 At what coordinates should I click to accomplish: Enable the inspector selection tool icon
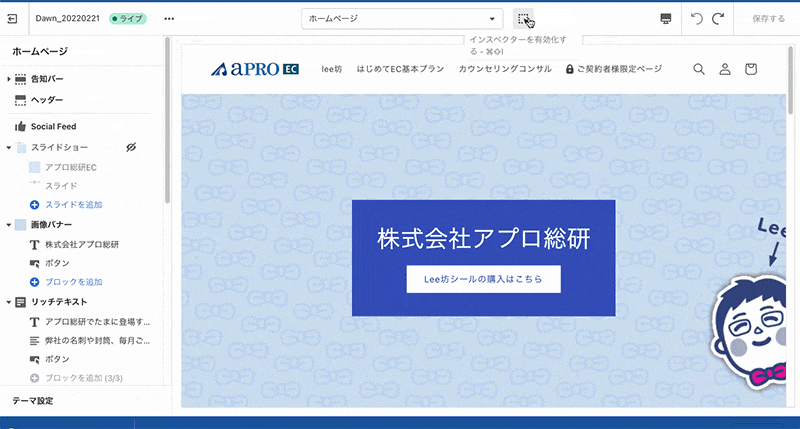click(x=523, y=19)
